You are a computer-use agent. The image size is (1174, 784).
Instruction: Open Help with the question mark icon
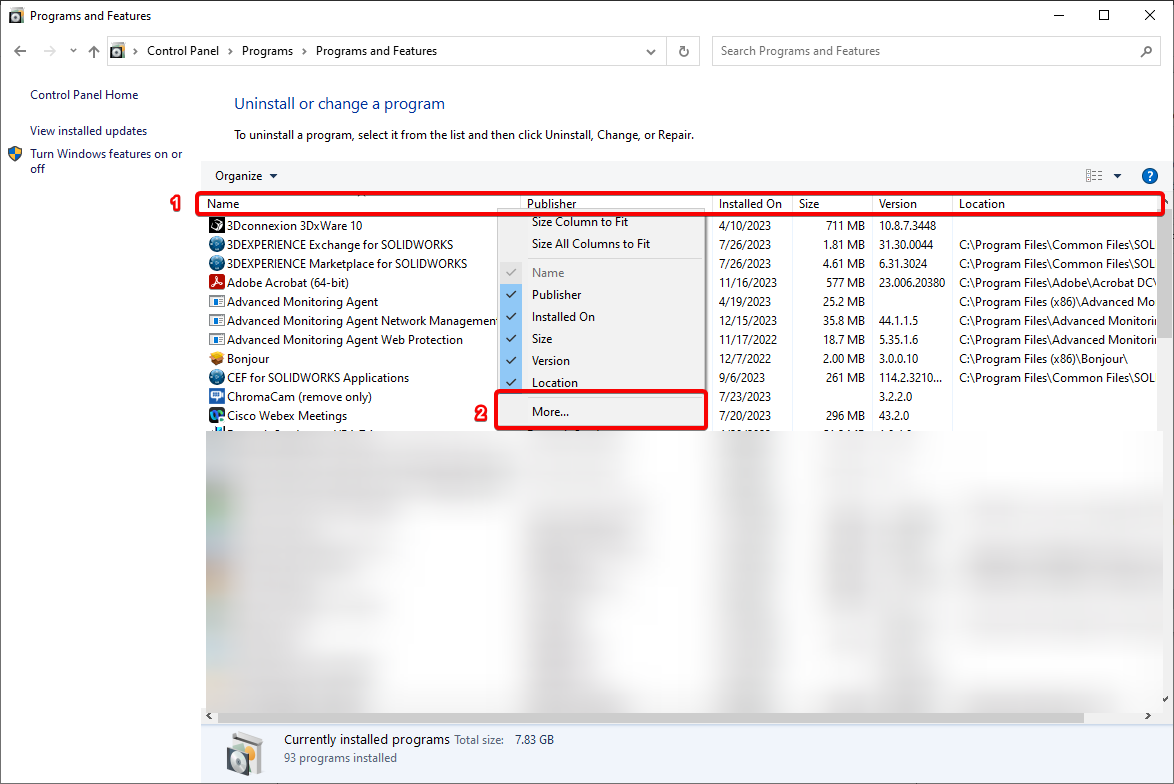(1149, 176)
